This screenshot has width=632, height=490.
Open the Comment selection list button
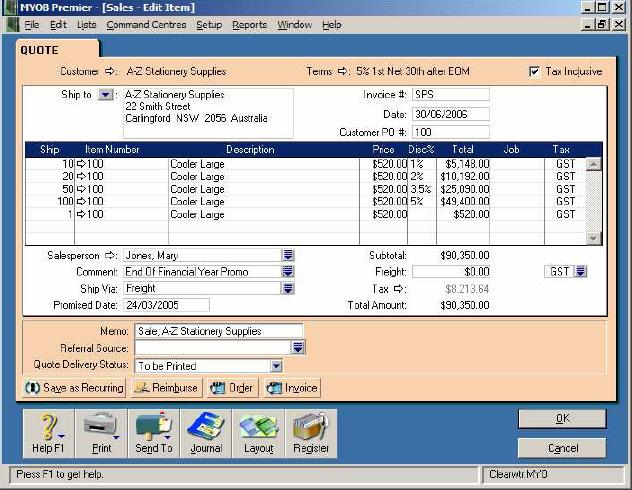(288, 272)
